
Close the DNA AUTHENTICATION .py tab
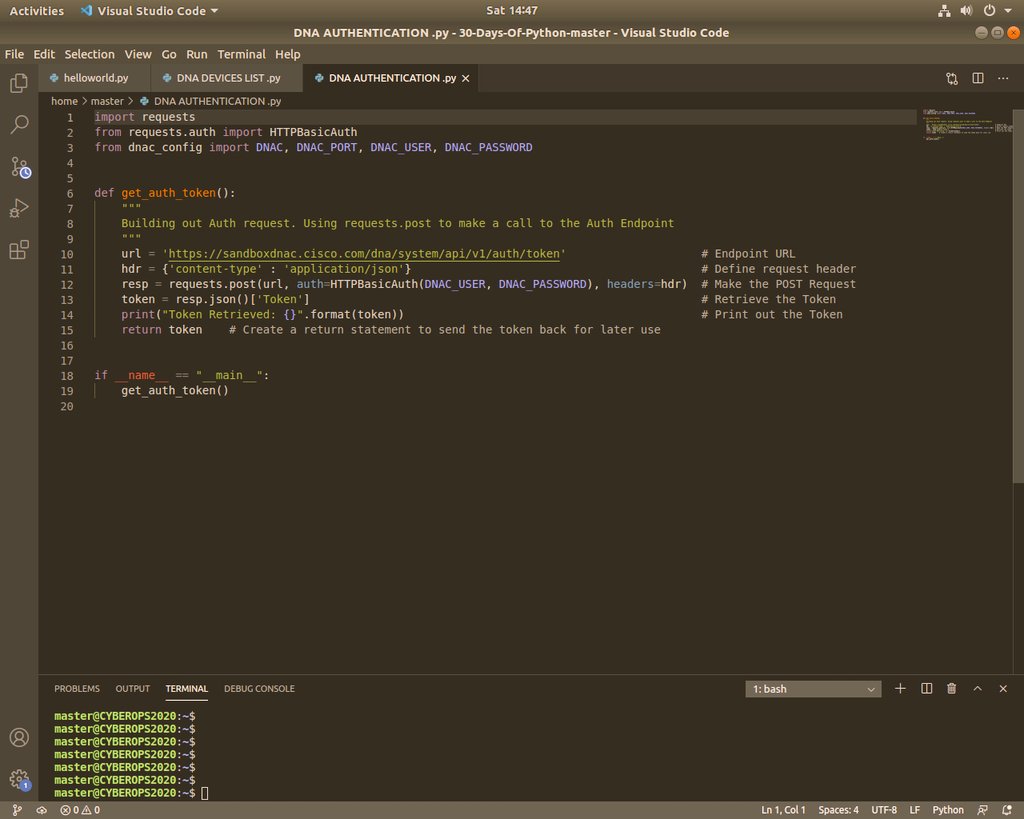pos(466,78)
